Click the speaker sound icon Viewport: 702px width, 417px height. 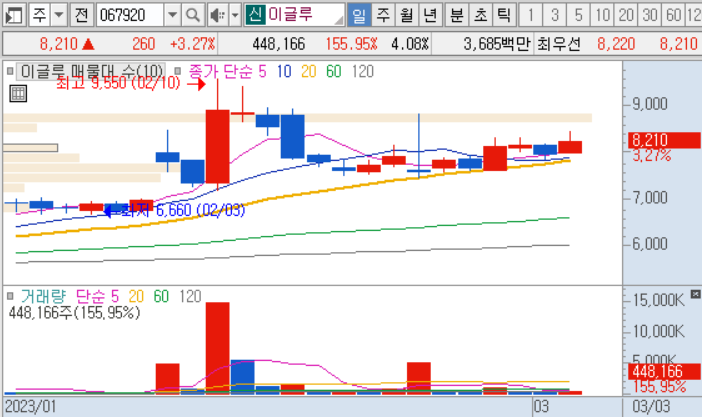(218, 15)
